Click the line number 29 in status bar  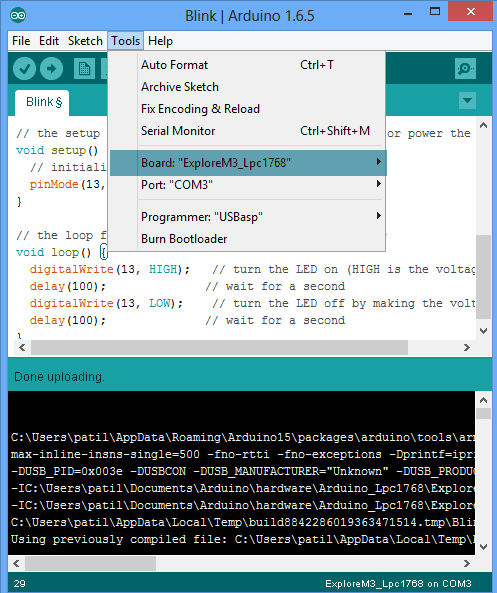[19, 584]
